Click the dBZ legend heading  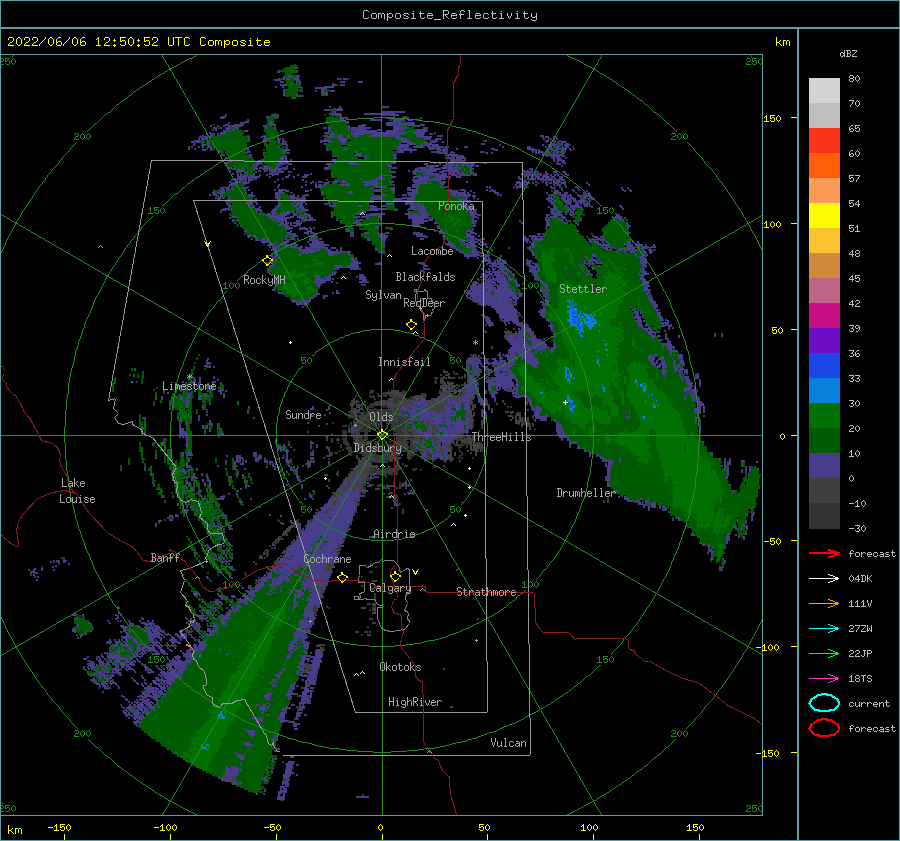pos(848,54)
